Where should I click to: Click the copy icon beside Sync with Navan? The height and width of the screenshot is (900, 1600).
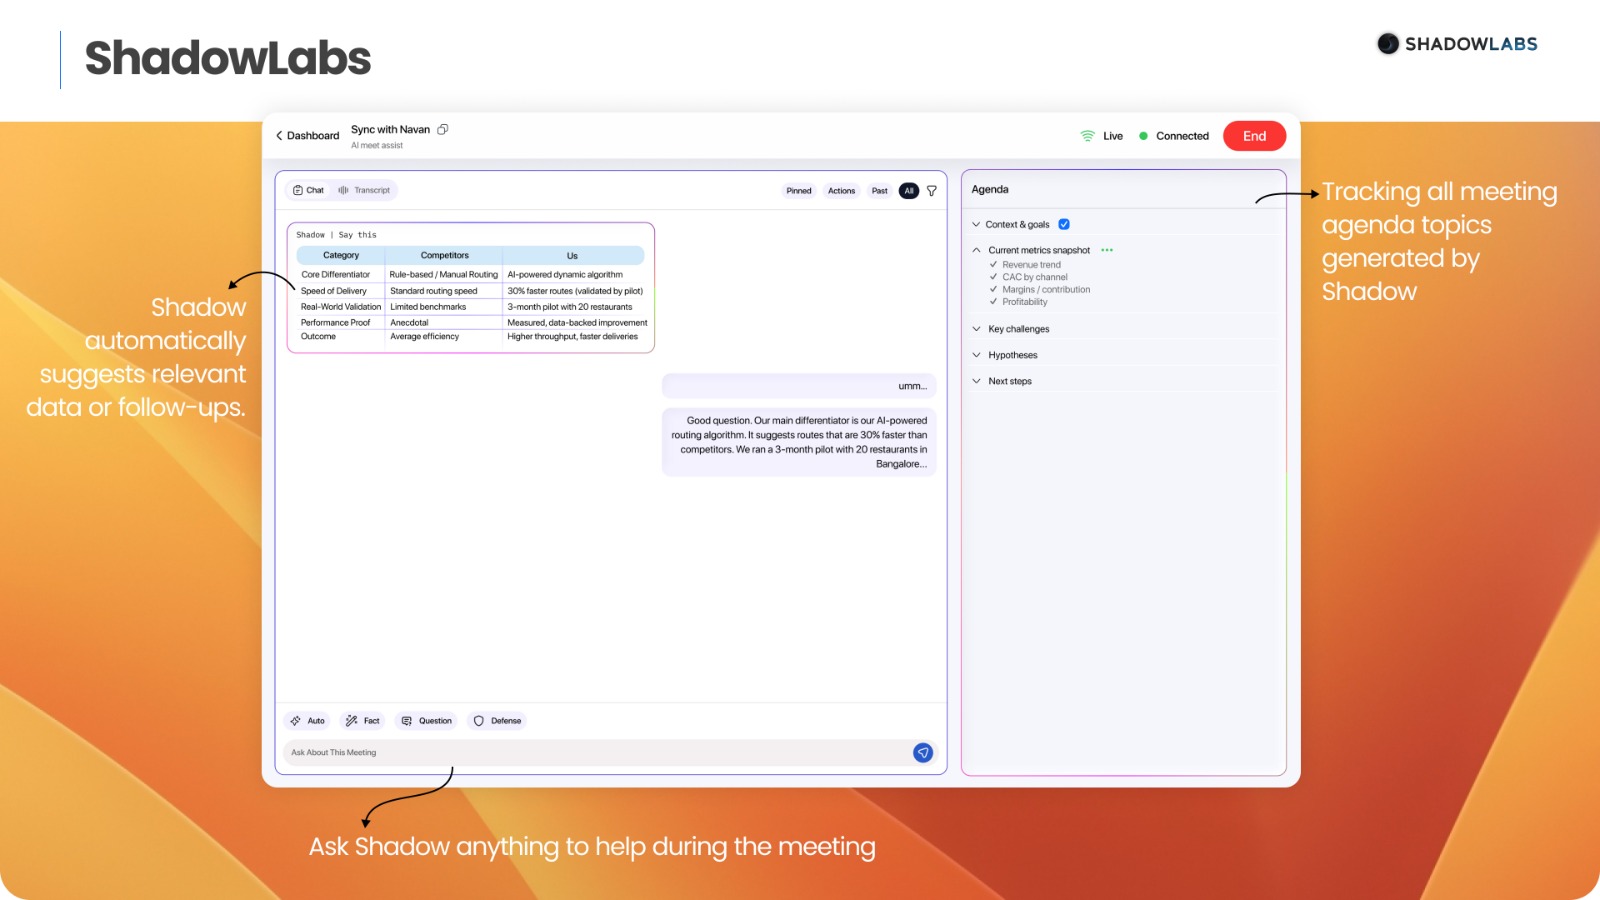pyautogui.click(x=443, y=129)
